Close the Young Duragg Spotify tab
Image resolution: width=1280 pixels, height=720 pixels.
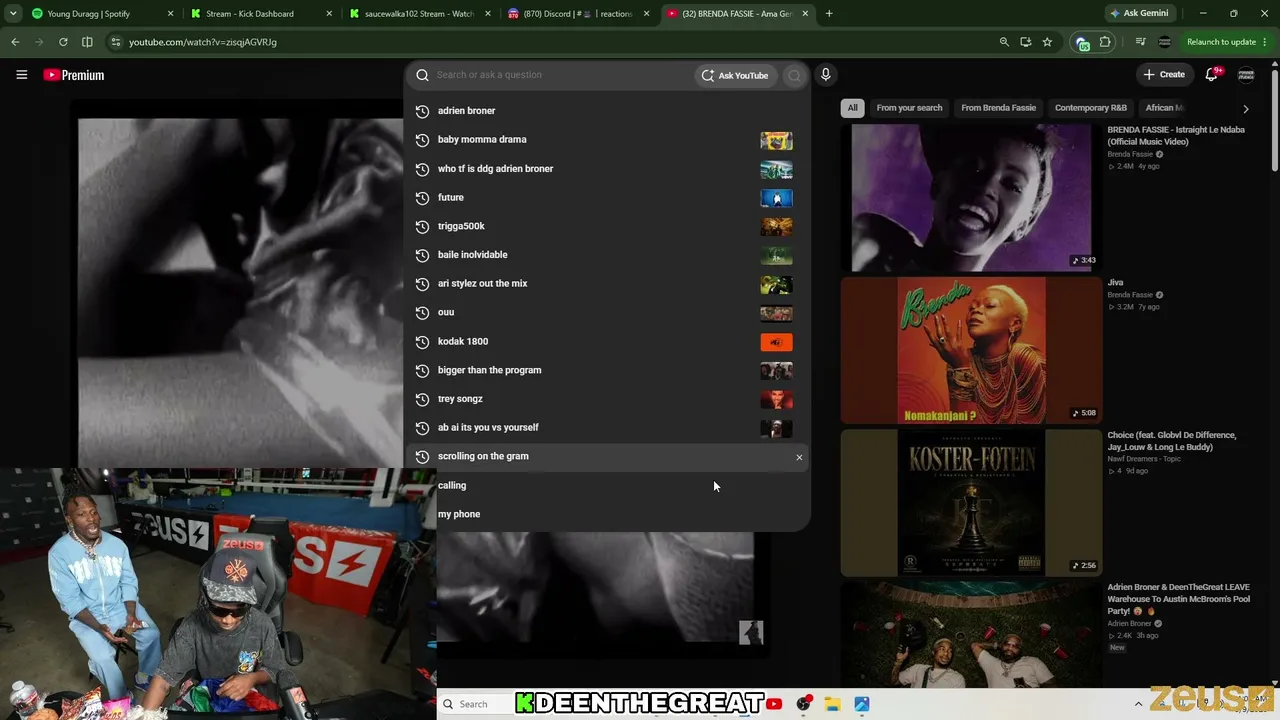(x=171, y=14)
